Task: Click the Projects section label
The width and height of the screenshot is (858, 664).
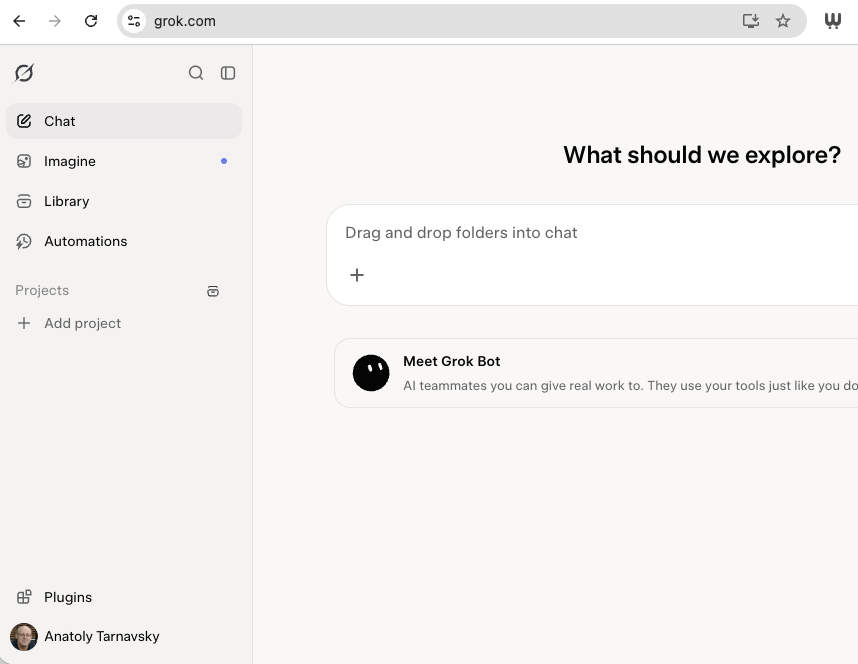Action: click(x=42, y=291)
